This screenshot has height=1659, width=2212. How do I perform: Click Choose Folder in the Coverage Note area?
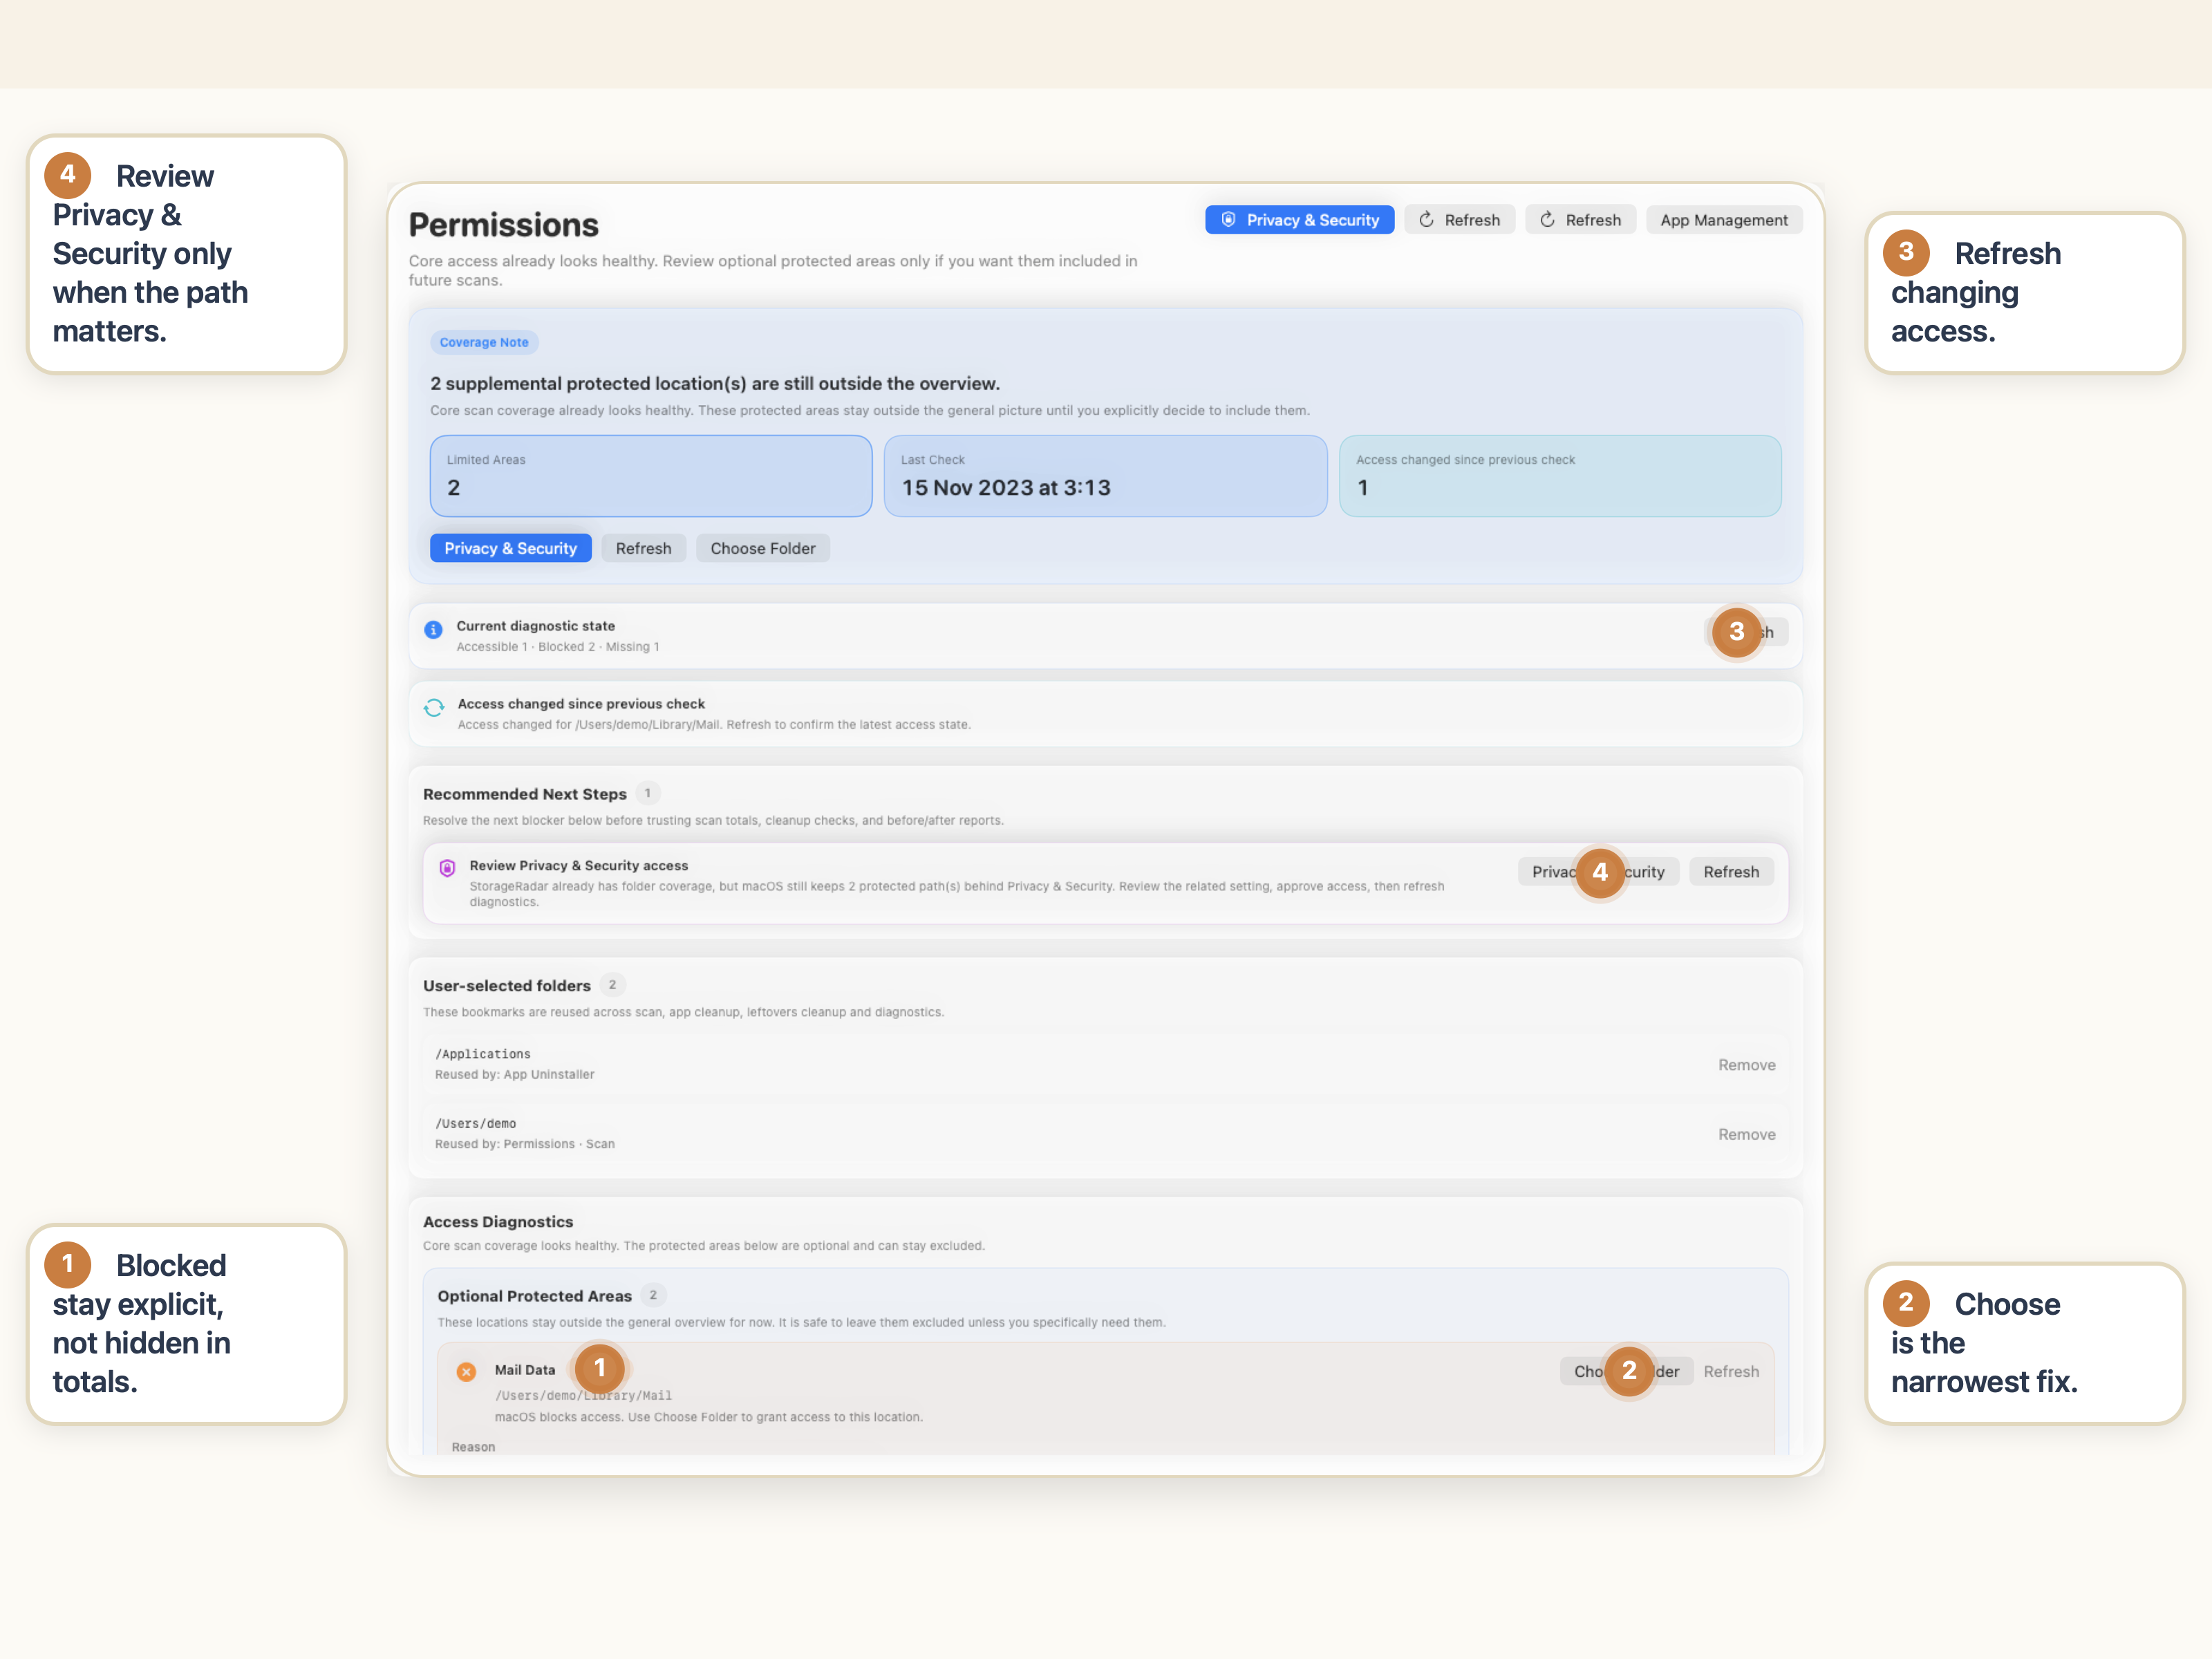point(763,548)
